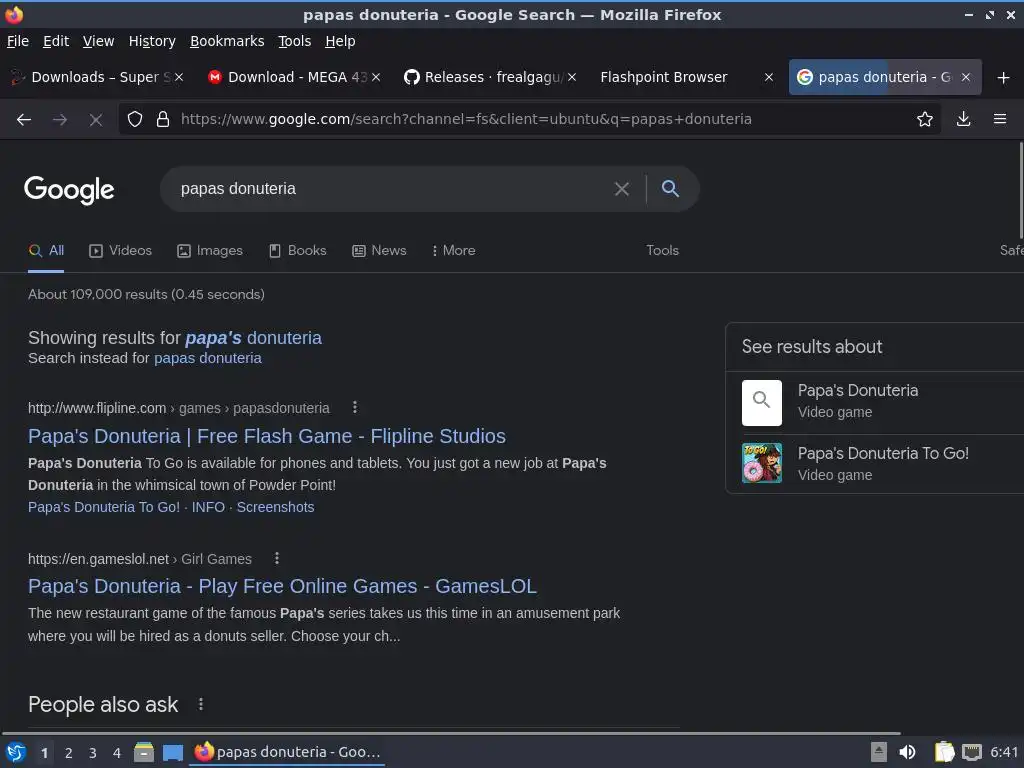This screenshot has height=768, width=1024.
Task: Open the INFO sitelink
Action: (x=208, y=507)
